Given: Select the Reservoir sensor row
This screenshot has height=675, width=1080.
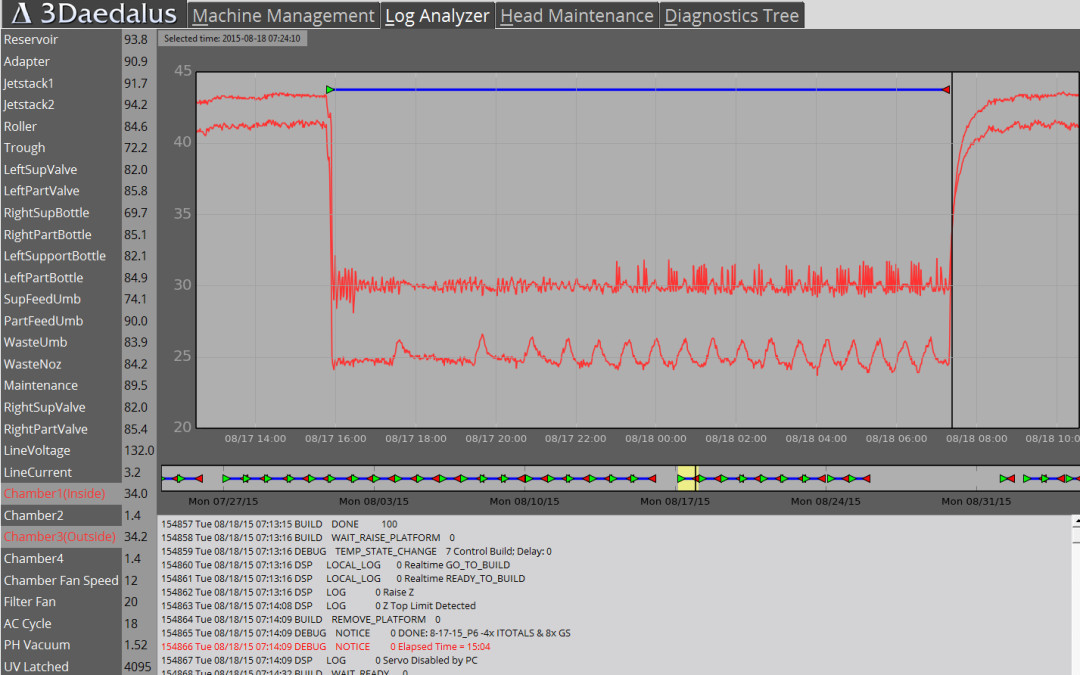Looking at the screenshot, I should pos(60,40).
